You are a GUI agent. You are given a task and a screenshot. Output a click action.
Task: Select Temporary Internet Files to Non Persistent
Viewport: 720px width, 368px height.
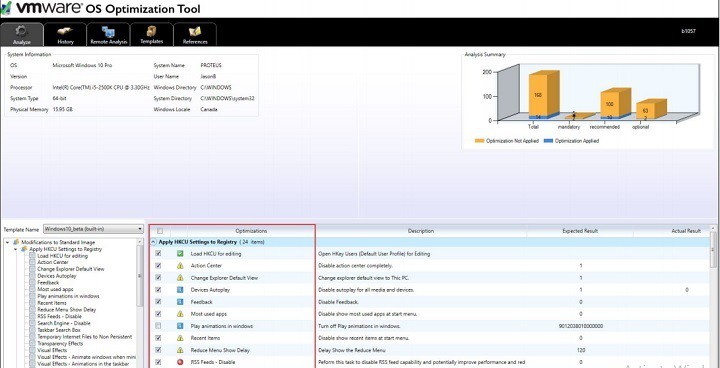tap(84, 337)
